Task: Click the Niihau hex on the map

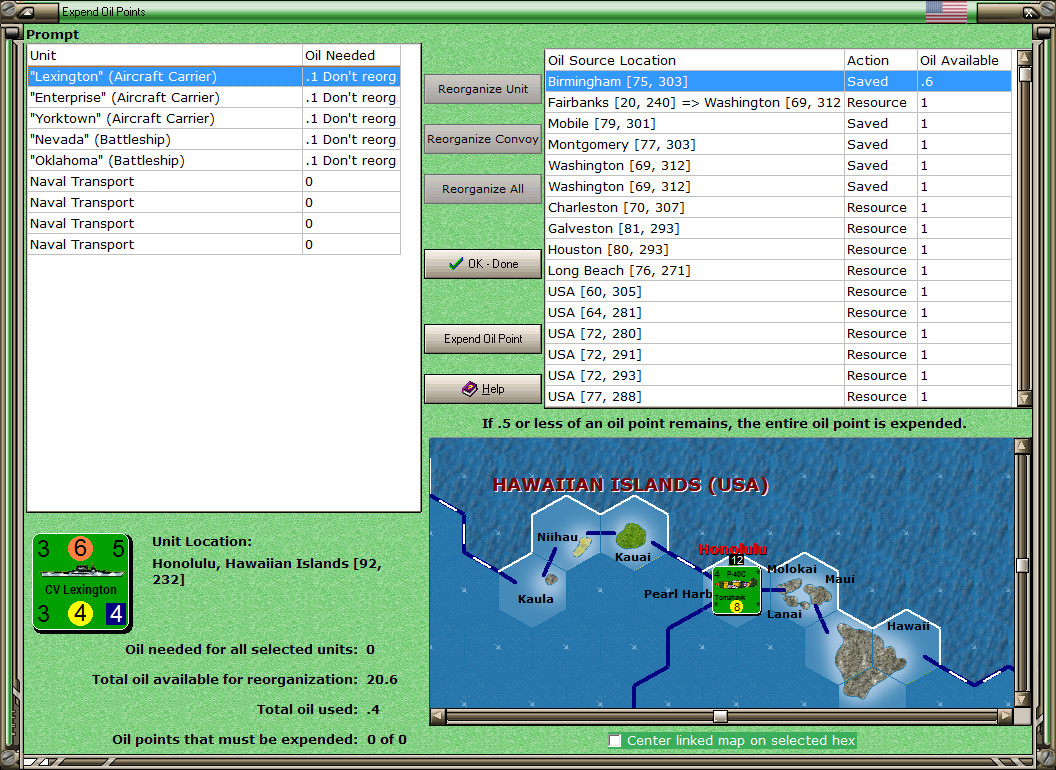Action: (566, 534)
